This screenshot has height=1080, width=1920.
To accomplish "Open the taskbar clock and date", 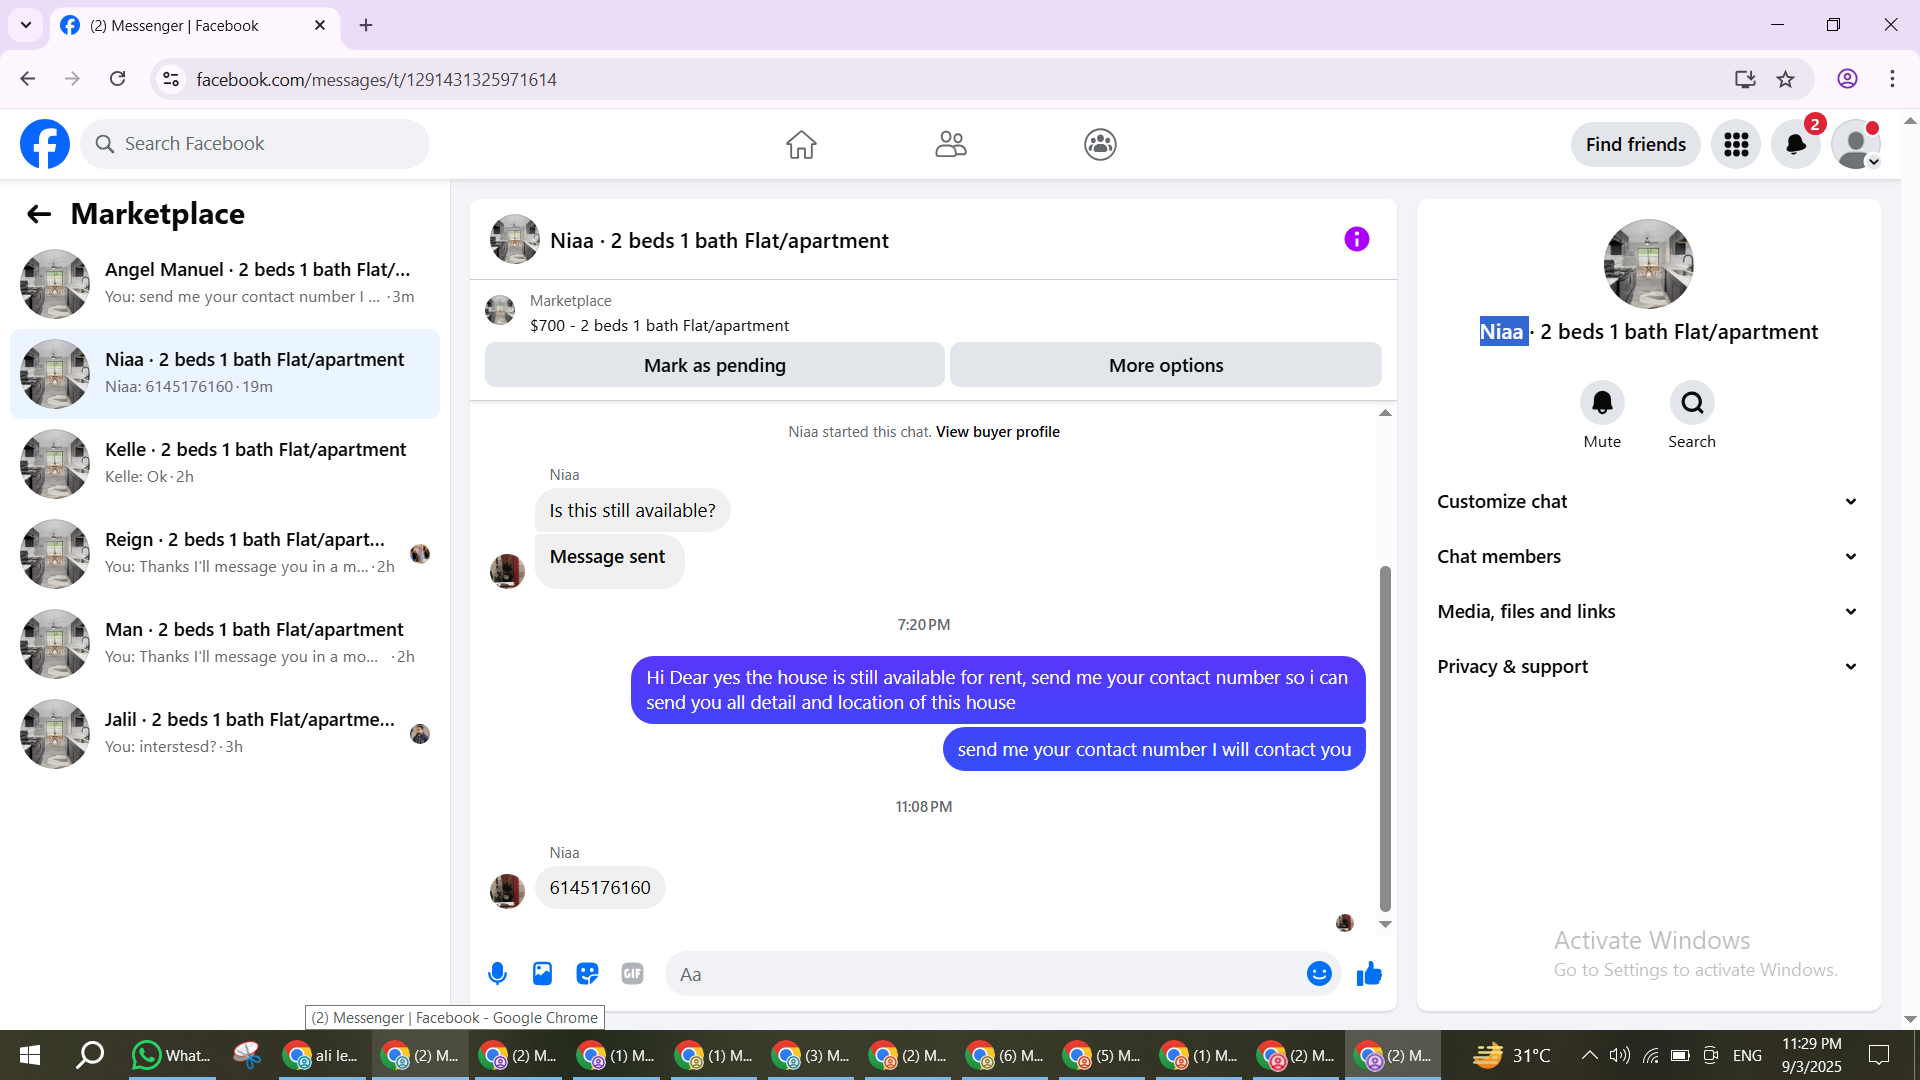I will [x=1811, y=1055].
